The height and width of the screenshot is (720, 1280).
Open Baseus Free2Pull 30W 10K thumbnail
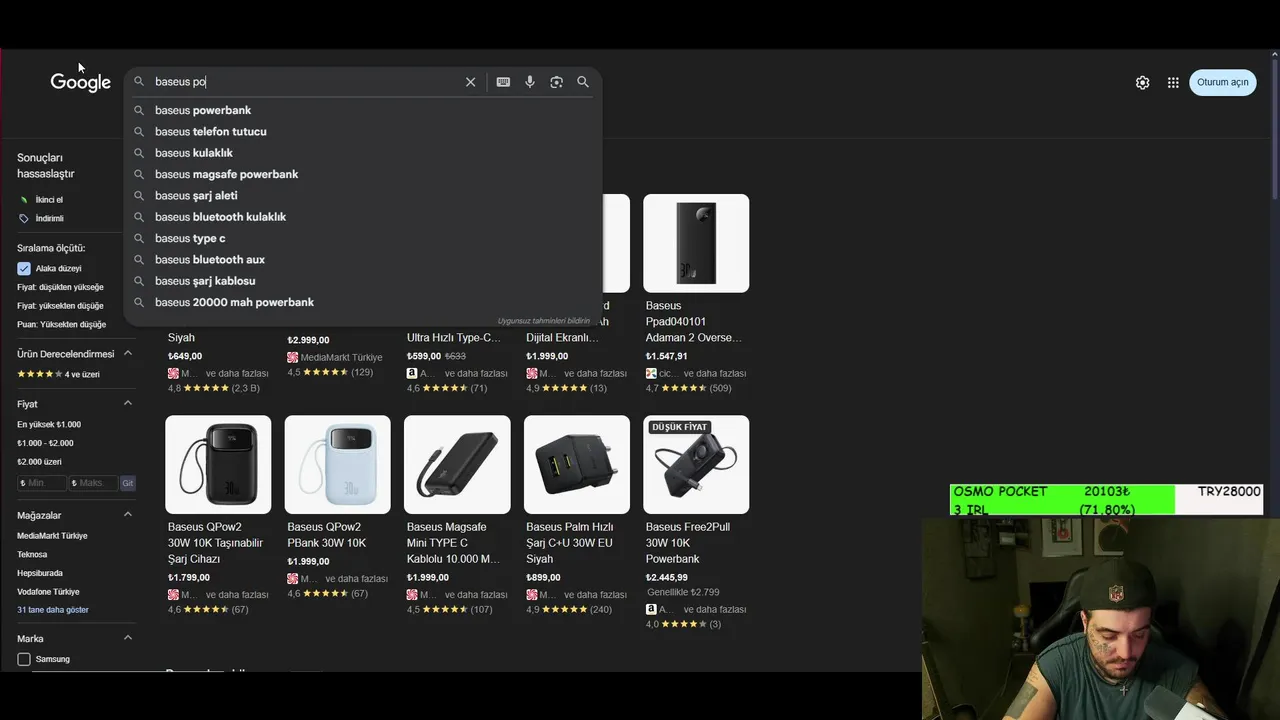click(696, 464)
